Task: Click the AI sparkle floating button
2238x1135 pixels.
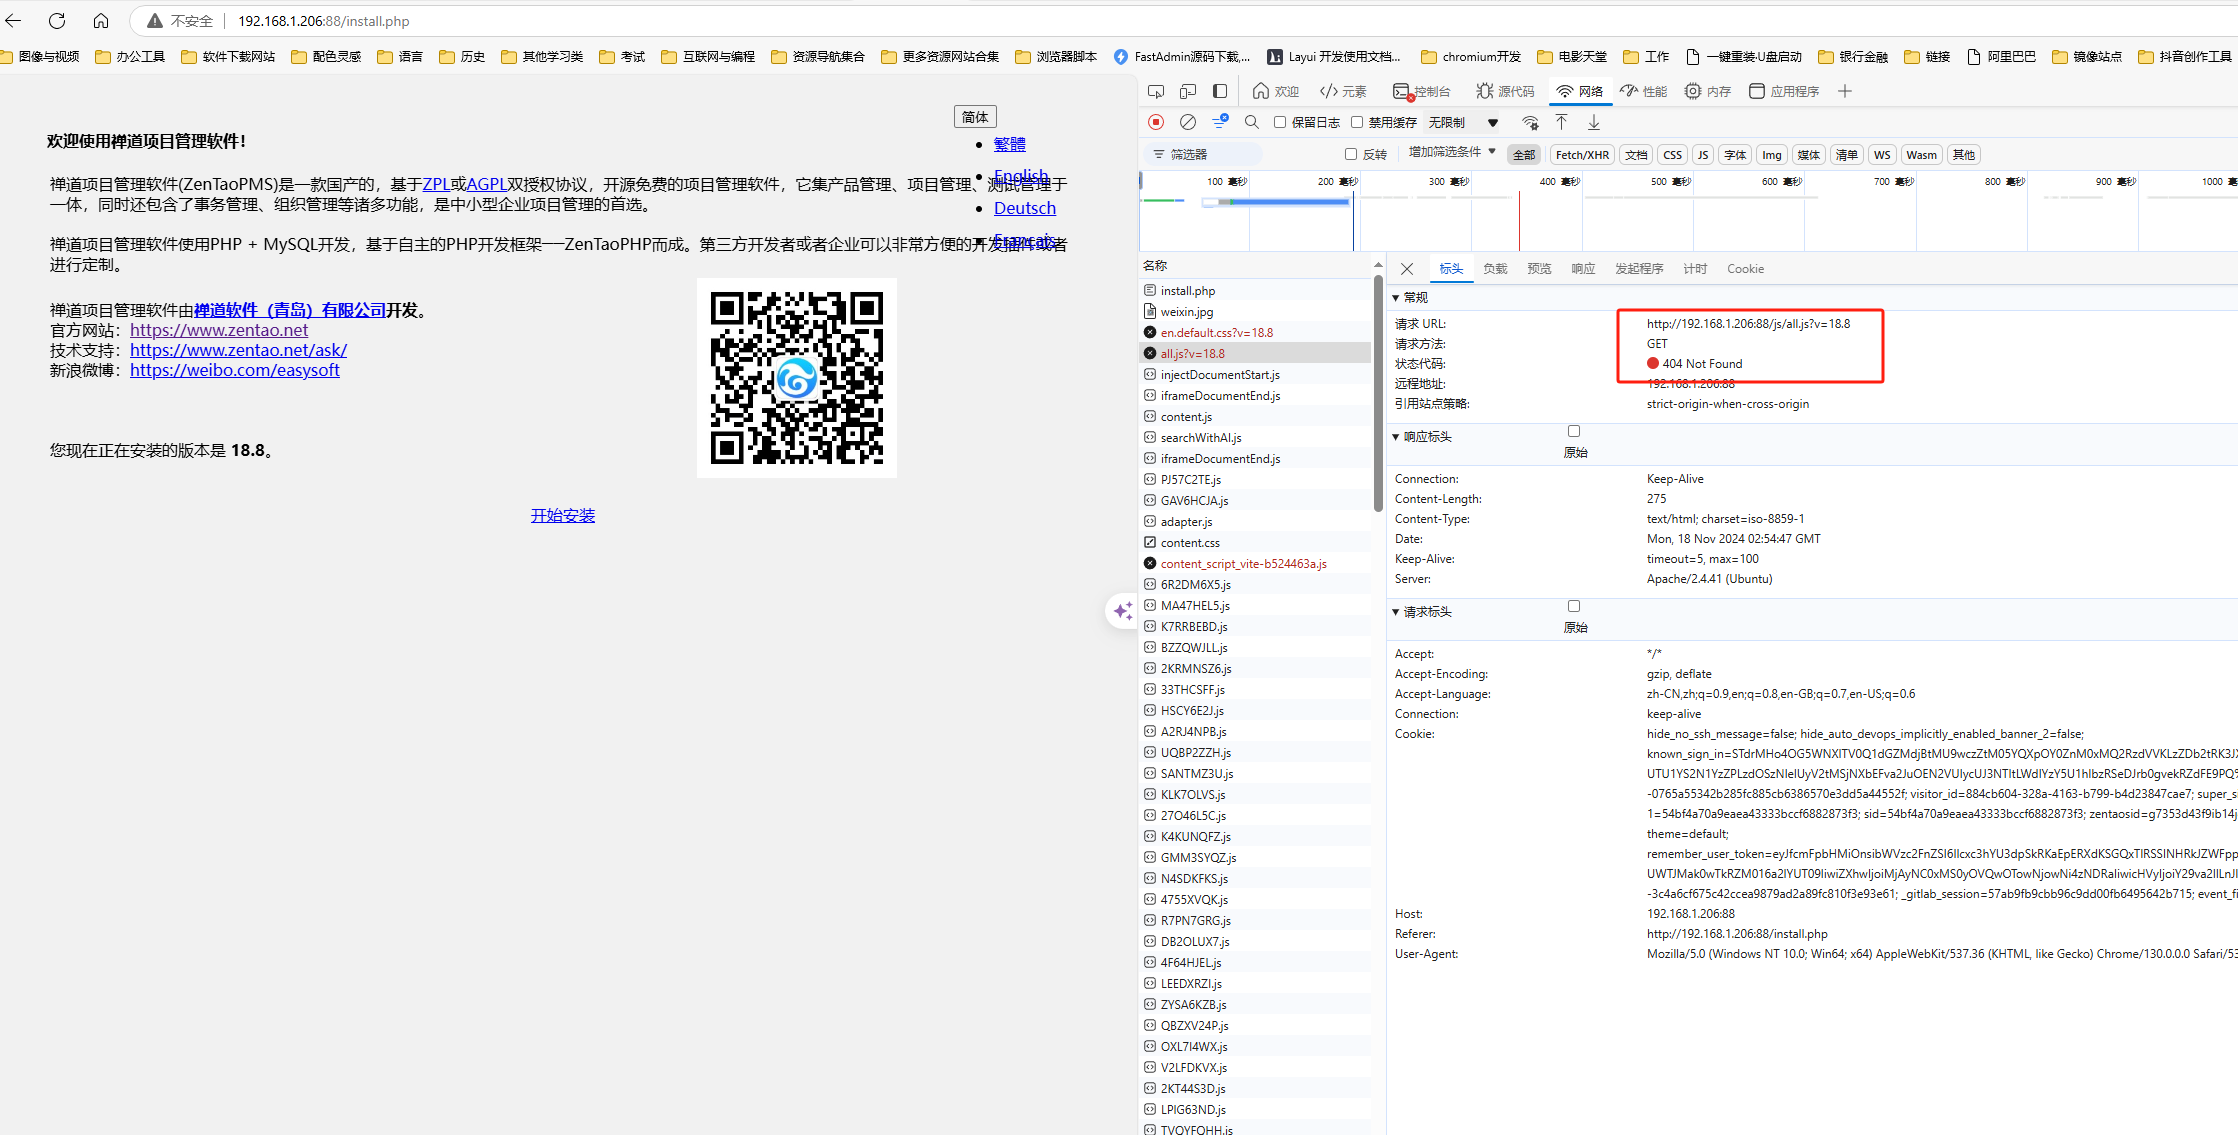Action: click(1122, 610)
